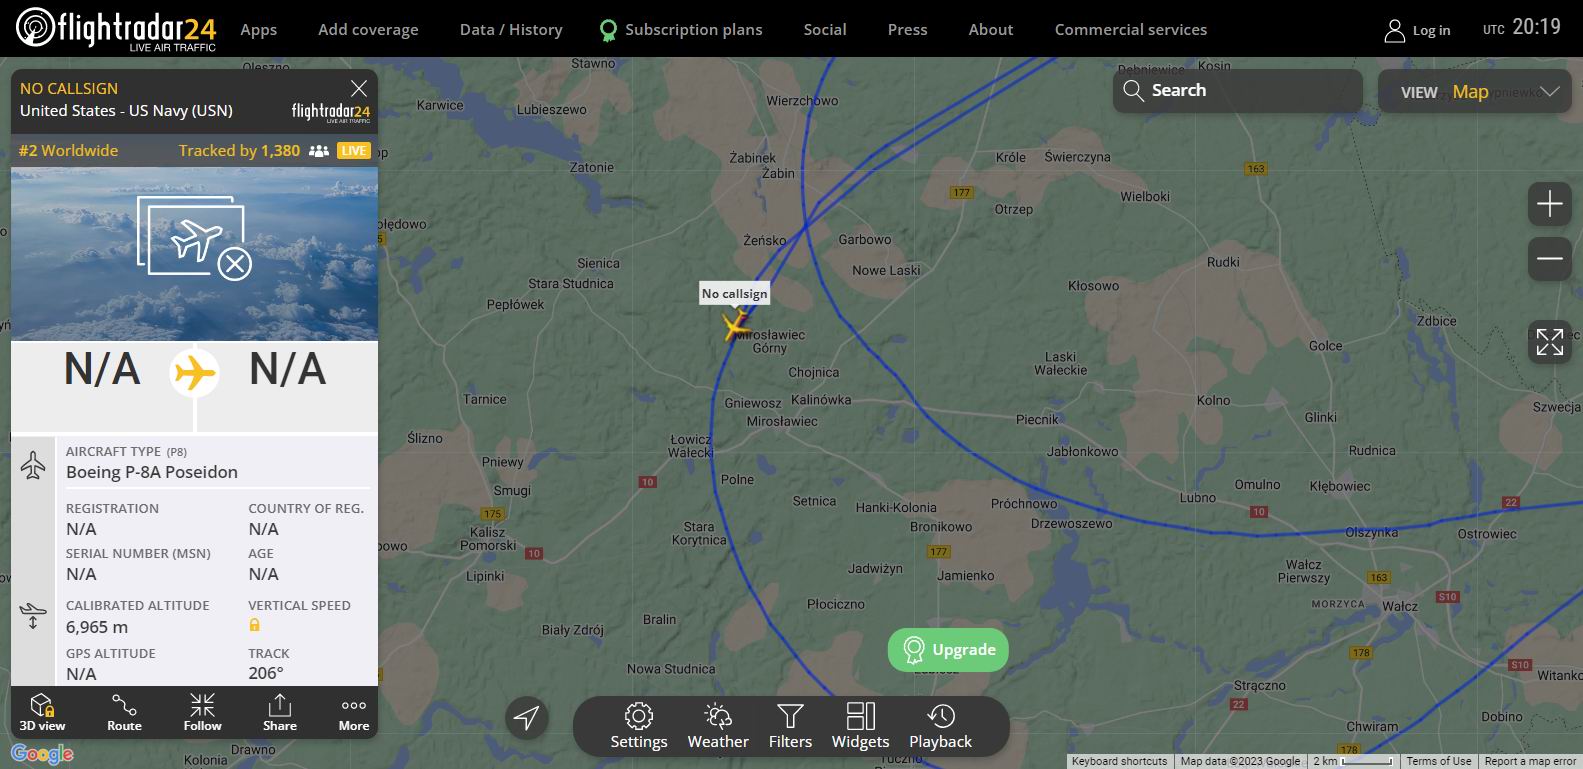Zoom out on the map
This screenshot has width=1583, height=769.
coord(1549,259)
